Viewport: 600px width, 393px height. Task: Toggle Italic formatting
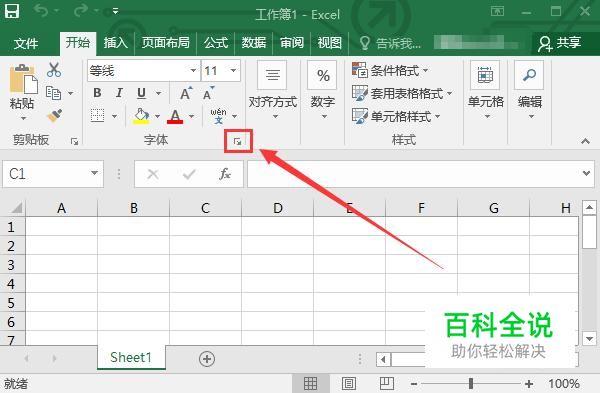coord(119,93)
